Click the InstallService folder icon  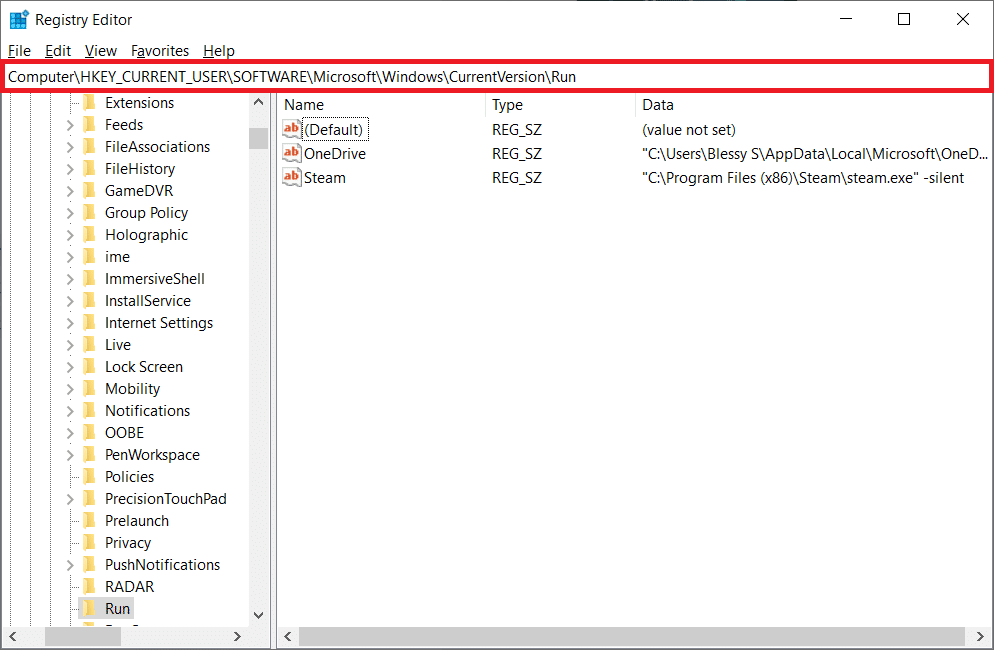[x=90, y=301]
